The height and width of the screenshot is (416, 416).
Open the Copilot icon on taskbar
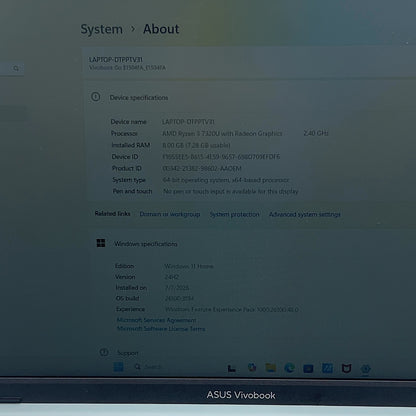[x=252, y=368]
